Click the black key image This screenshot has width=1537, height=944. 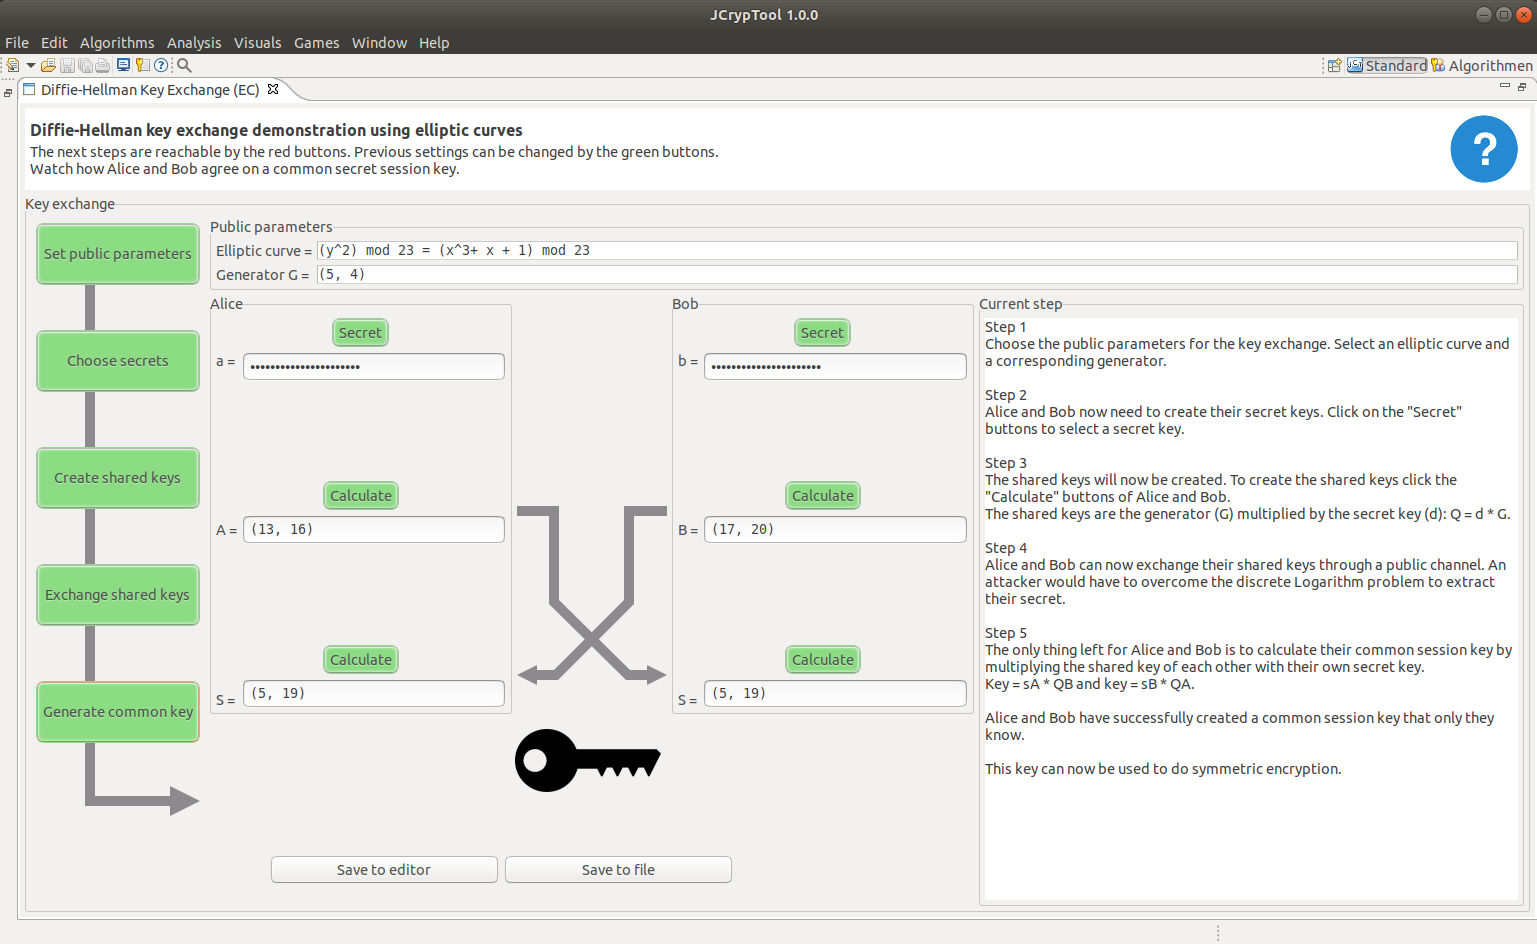click(x=588, y=761)
